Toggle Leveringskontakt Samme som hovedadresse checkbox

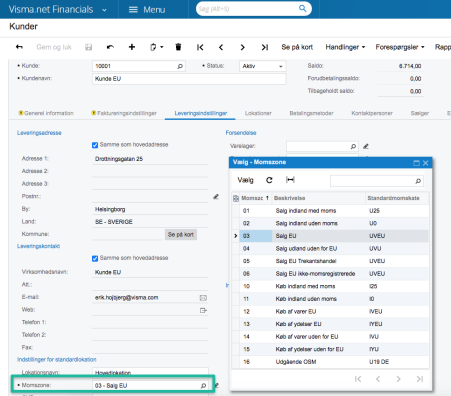coord(95,258)
